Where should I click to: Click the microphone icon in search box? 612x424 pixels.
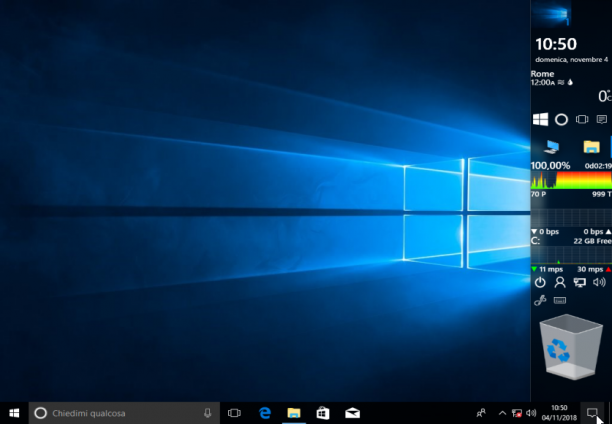[208, 413]
